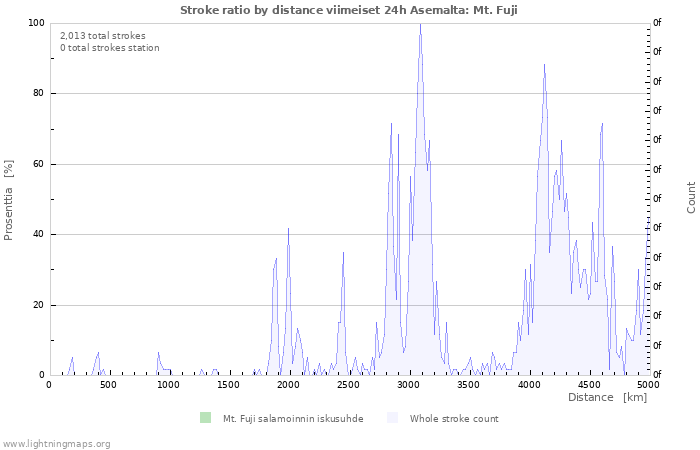700x450 pixels.
Task: Click the y-axis tick label 20
Action: pyautogui.click(x=38, y=305)
